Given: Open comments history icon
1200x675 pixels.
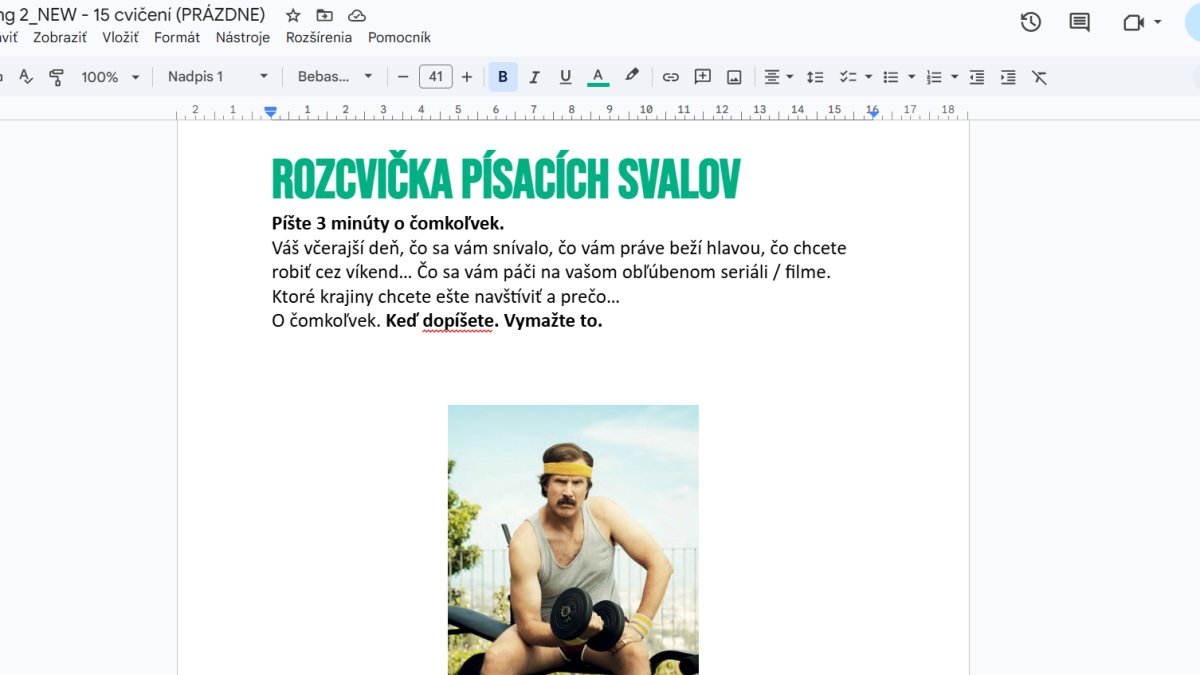Looking at the screenshot, I should click(x=1080, y=22).
